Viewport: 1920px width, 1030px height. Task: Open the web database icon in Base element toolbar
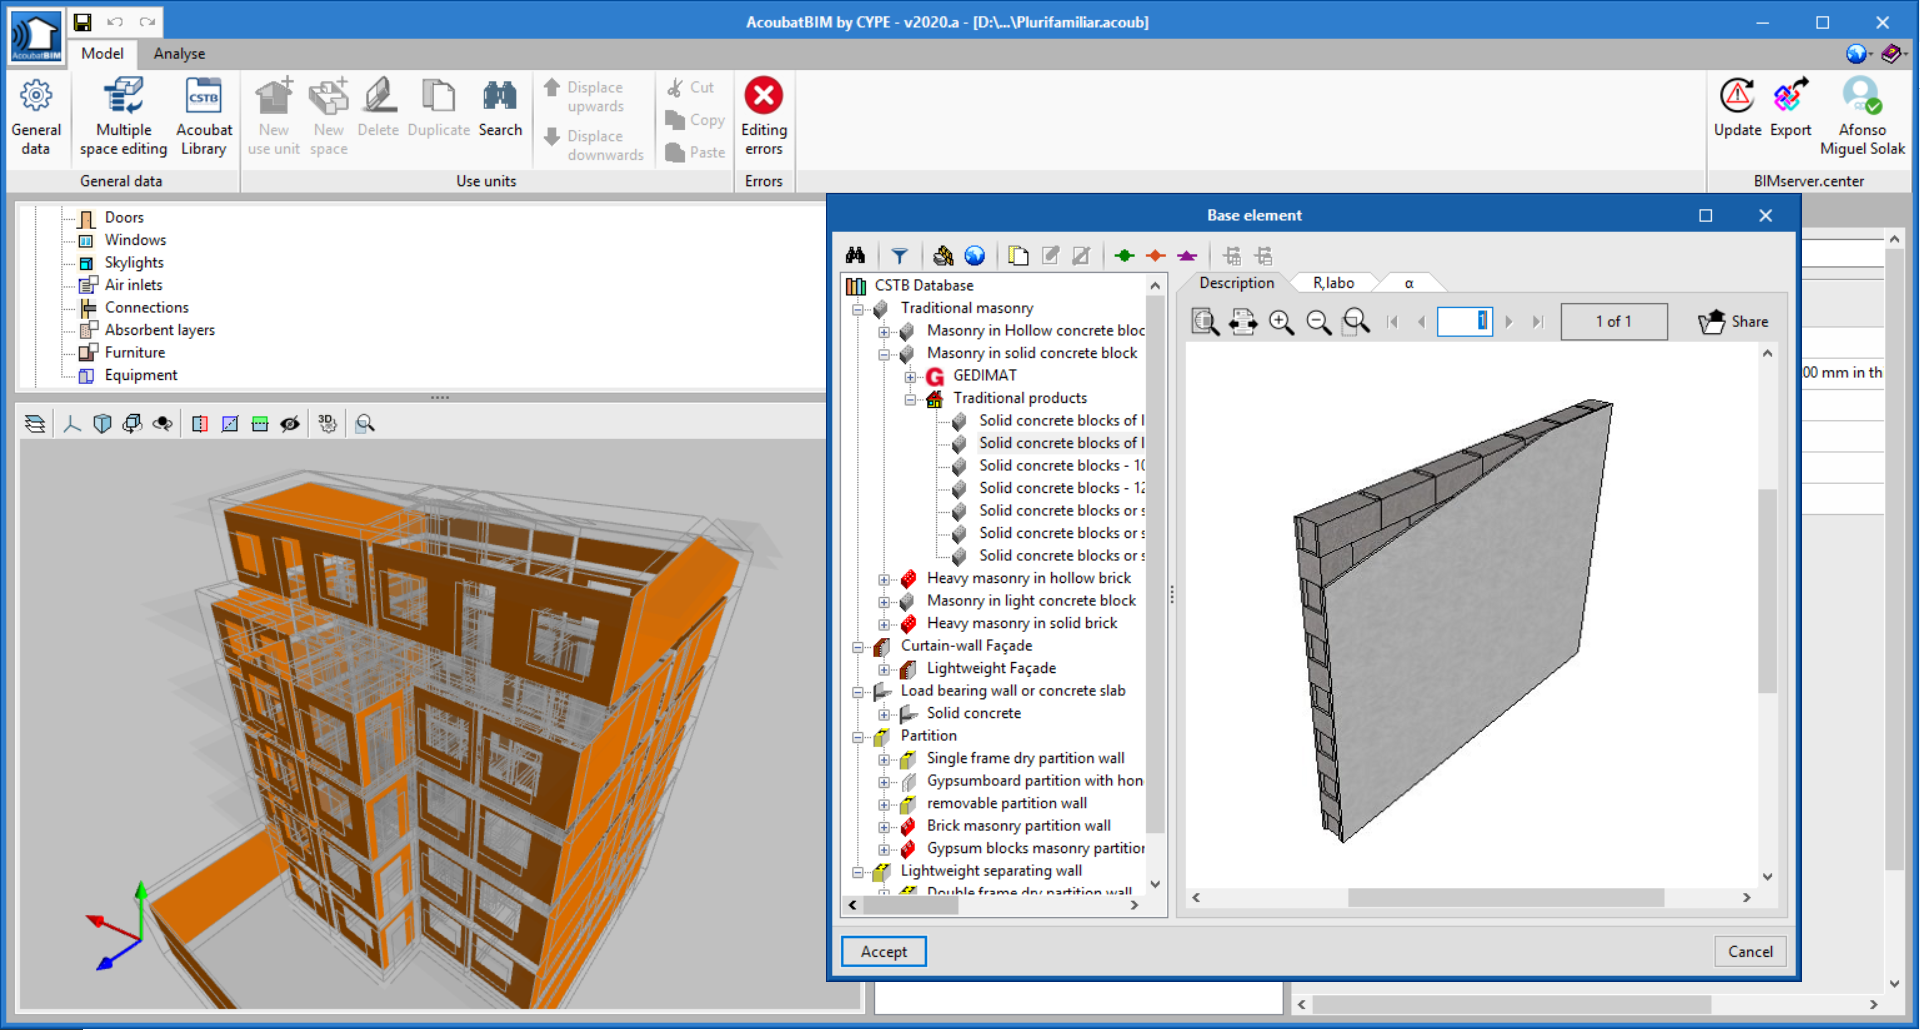click(x=975, y=255)
